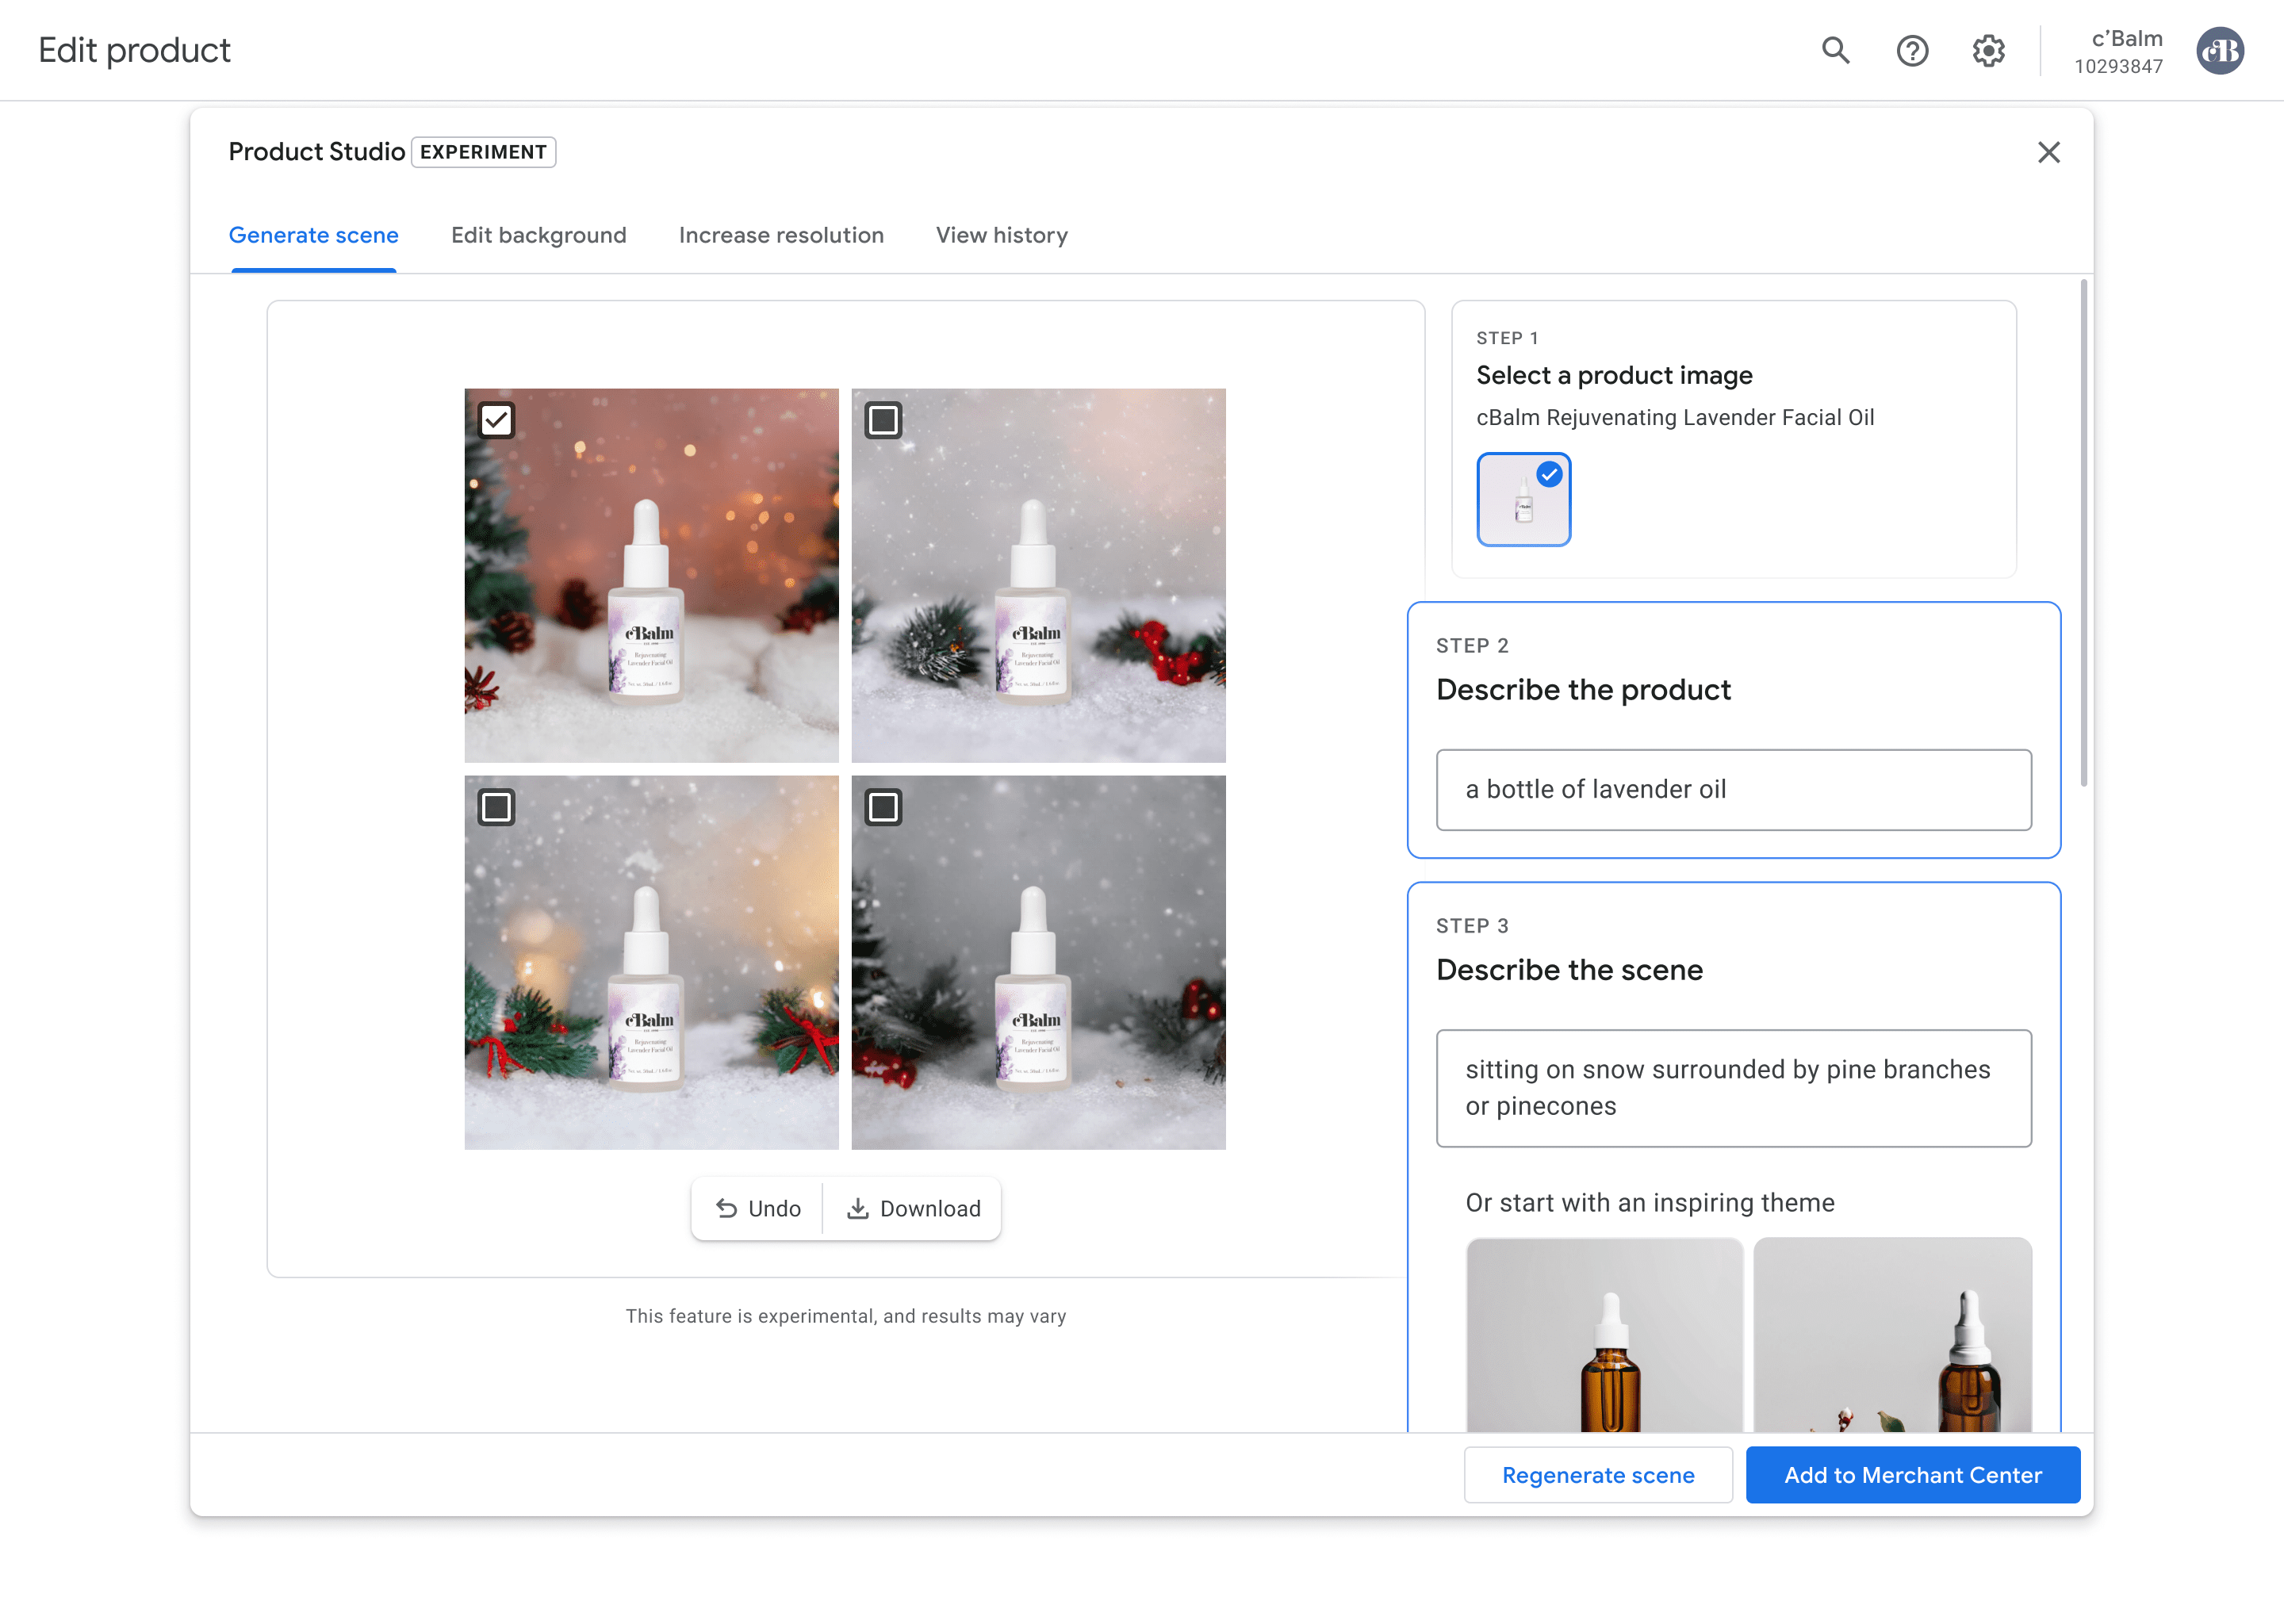
Task: Check the bottom-right scene image checkbox
Action: click(x=883, y=808)
